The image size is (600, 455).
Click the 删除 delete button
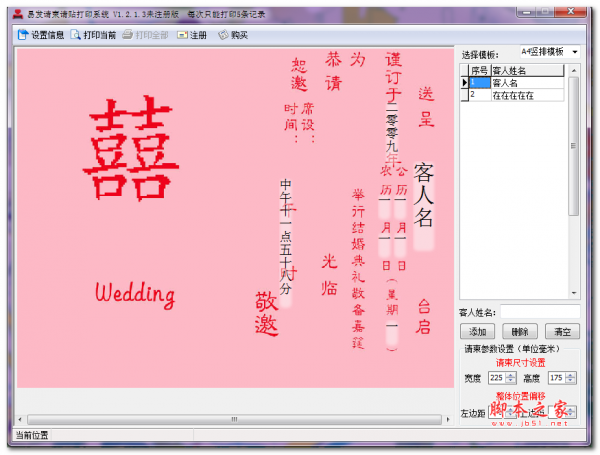pyautogui.click(x=520, y=331)
